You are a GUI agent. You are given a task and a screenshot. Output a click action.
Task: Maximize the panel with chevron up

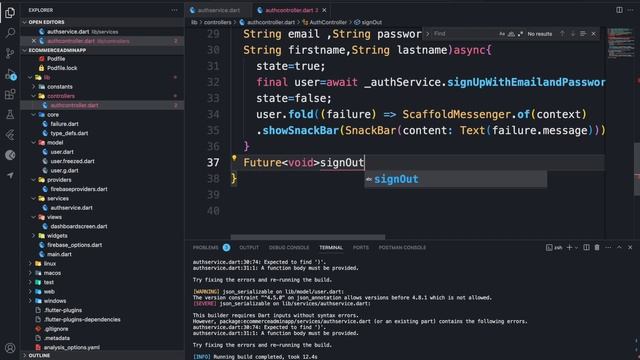(619, 247)
